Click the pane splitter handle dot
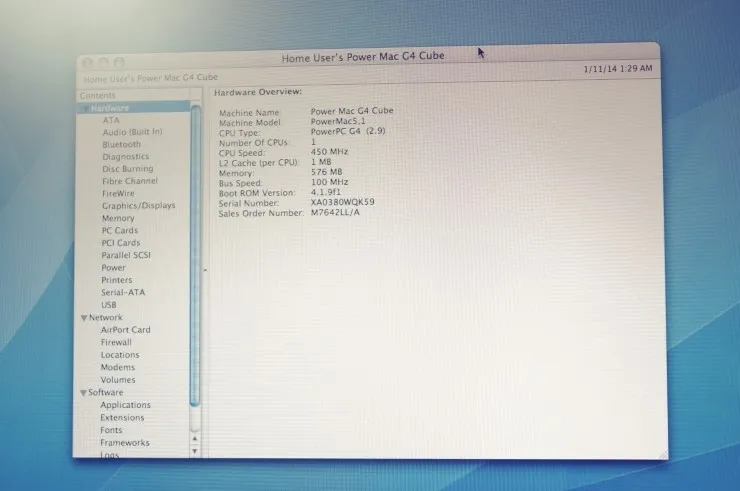 point(205,271)
